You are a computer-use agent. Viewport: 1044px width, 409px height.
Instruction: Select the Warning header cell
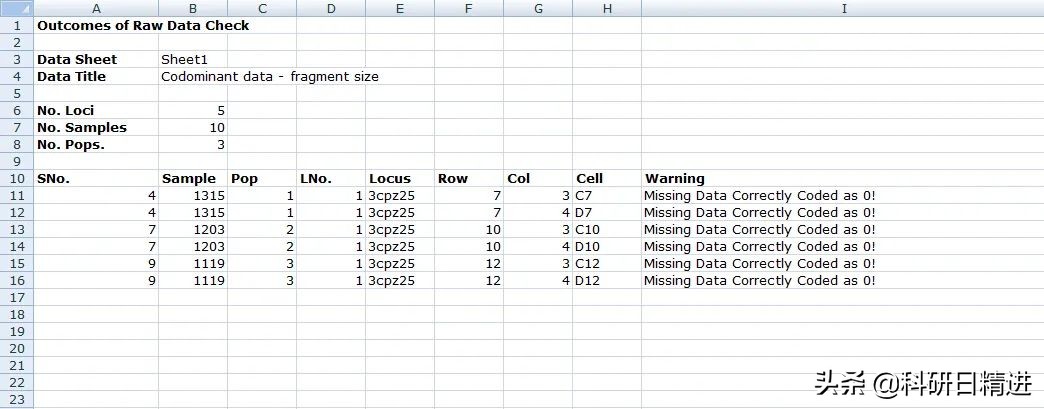click(x=842, y=179)
